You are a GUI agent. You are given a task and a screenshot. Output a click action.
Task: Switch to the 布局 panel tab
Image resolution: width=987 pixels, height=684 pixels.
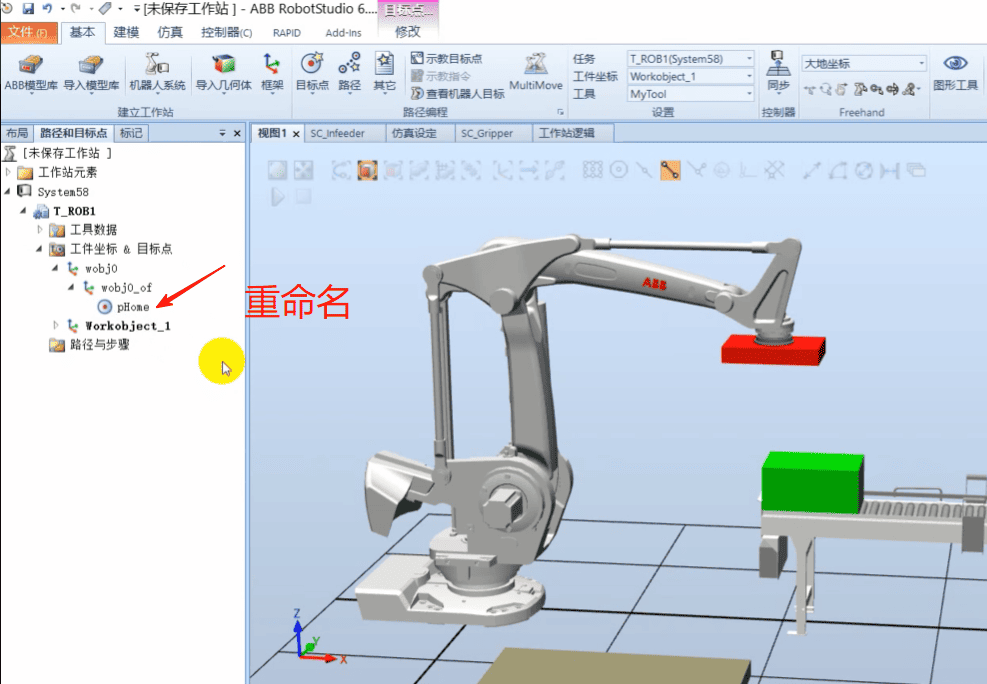coord(17,133)
